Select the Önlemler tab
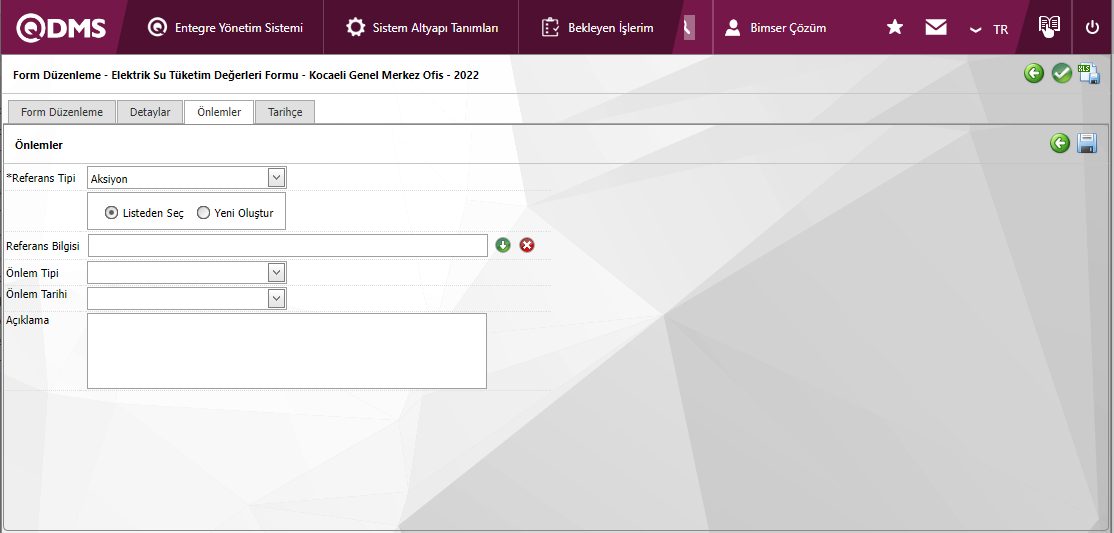The image size is (1114, 533). pos(219,112)
